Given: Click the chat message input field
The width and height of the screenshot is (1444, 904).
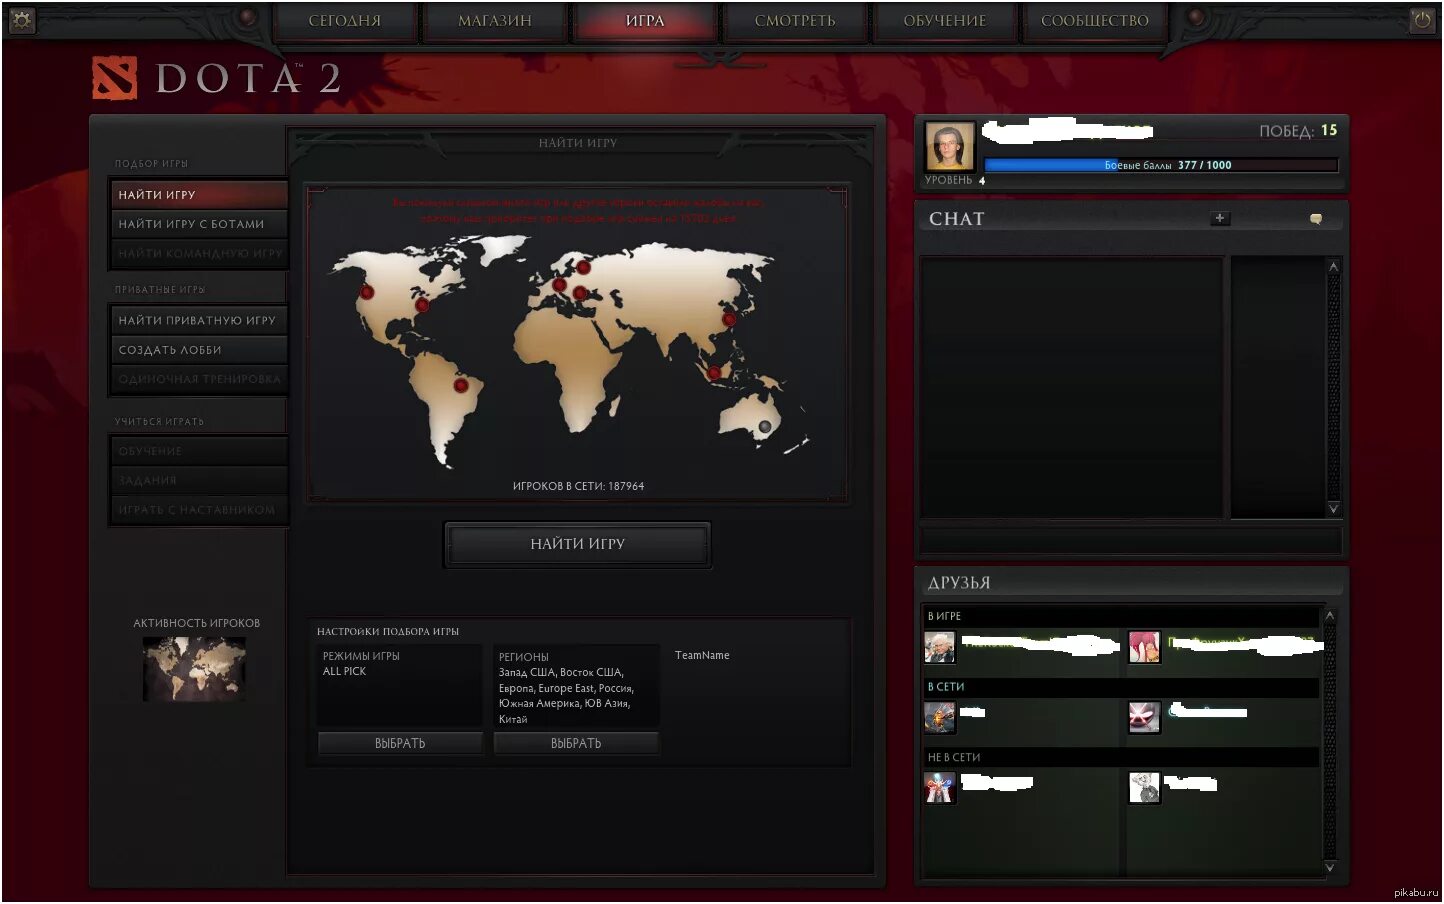Looking at the screenshot, I should coord(1131,540).
